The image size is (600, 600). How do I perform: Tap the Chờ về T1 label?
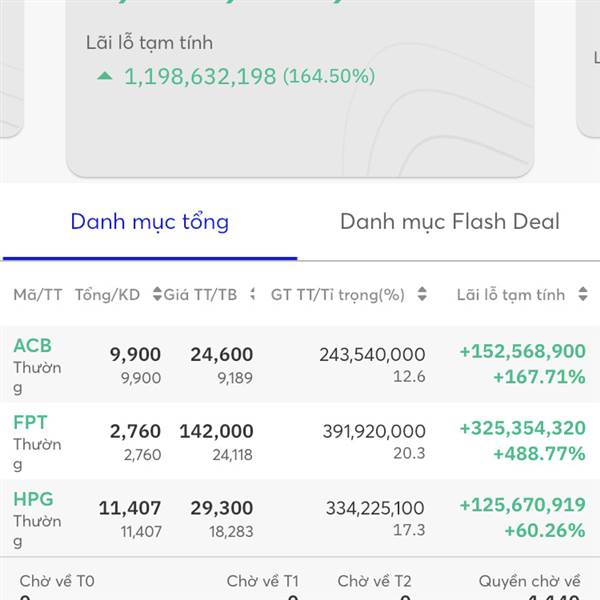(x=262, y=581)
